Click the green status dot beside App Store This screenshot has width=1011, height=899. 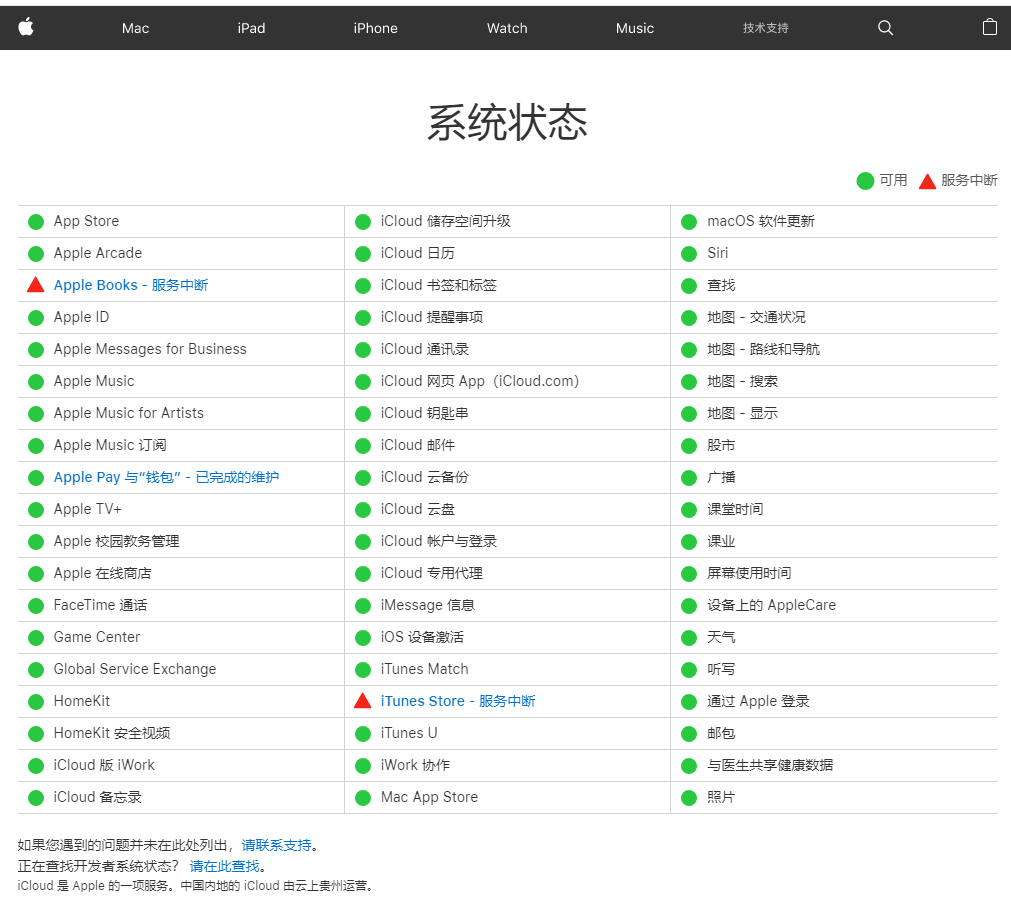pos(36,221)
